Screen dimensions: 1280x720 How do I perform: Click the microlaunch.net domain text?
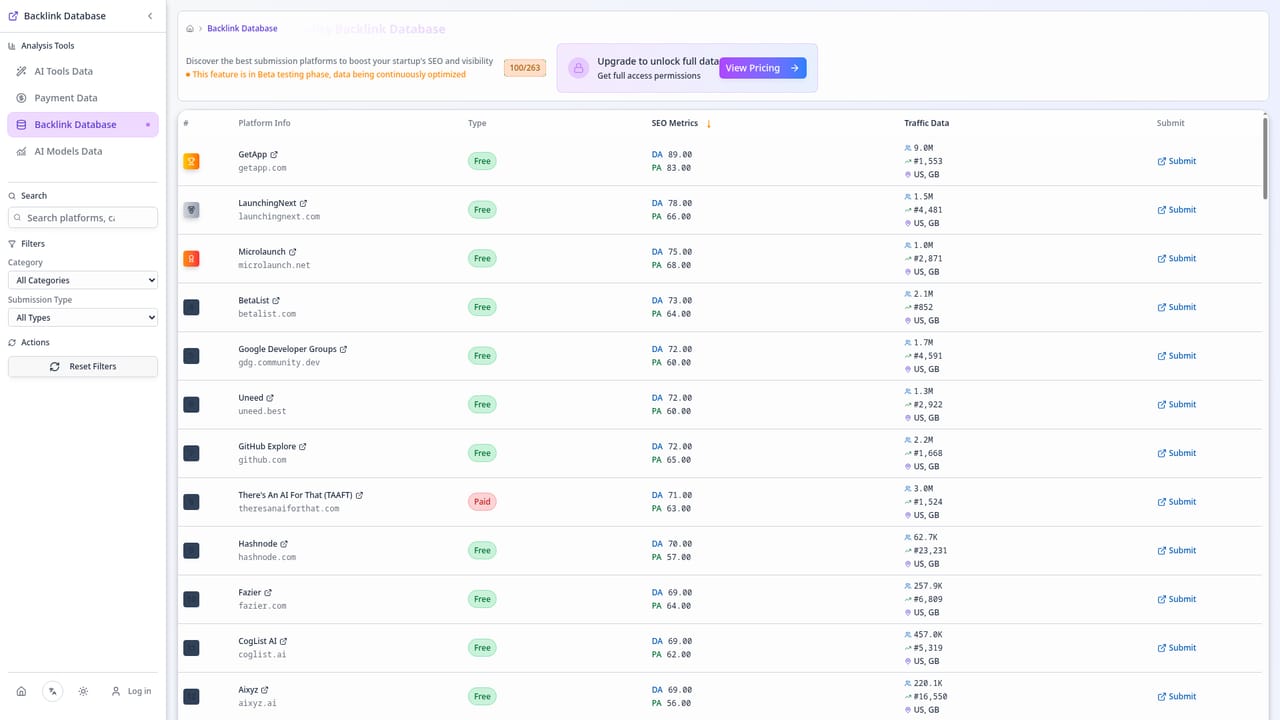click(274, 265)
